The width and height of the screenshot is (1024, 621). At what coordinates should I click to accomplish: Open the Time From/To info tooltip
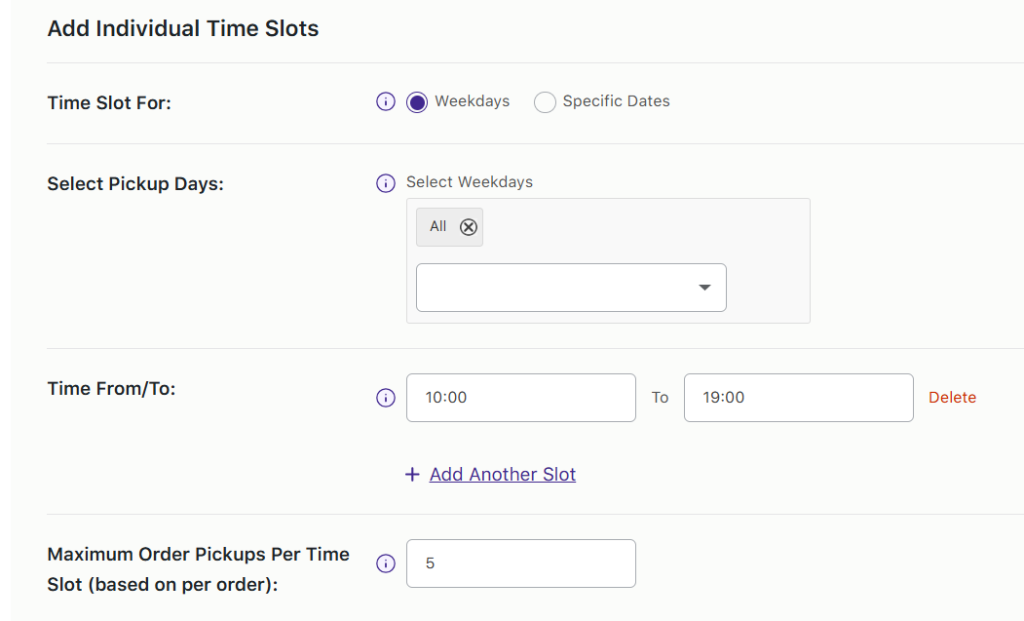point(386,397)
